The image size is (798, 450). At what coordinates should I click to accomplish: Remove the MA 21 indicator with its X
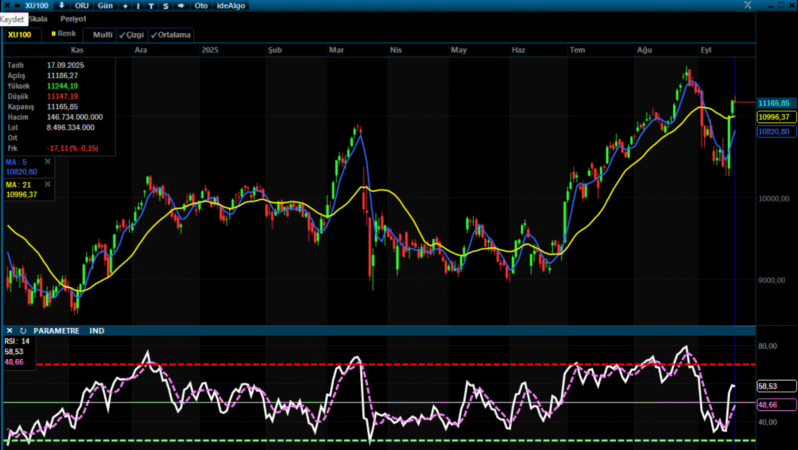[x=47, y=184]
